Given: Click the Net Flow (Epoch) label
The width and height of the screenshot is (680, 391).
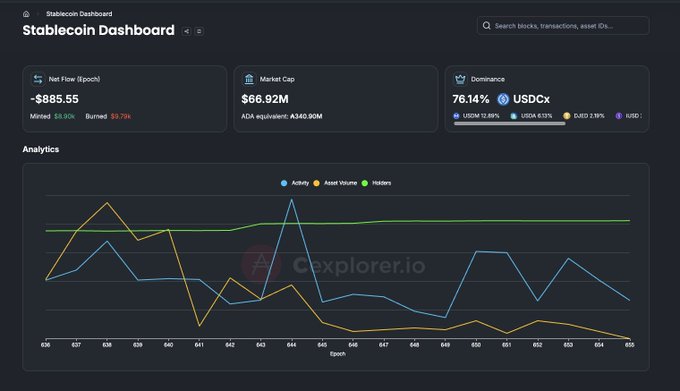Looking at the screenshot, I should point(74,79).
